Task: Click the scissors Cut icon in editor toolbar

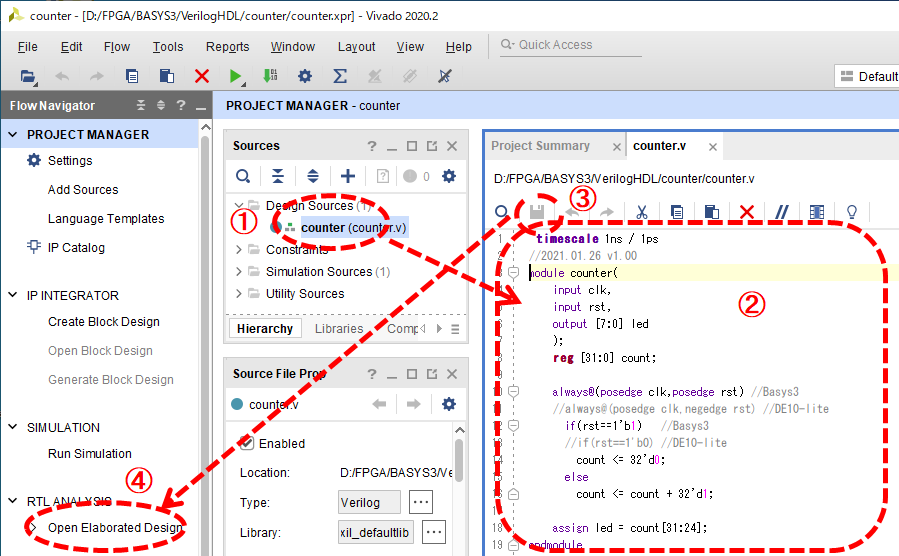Action: pos(642,211)
